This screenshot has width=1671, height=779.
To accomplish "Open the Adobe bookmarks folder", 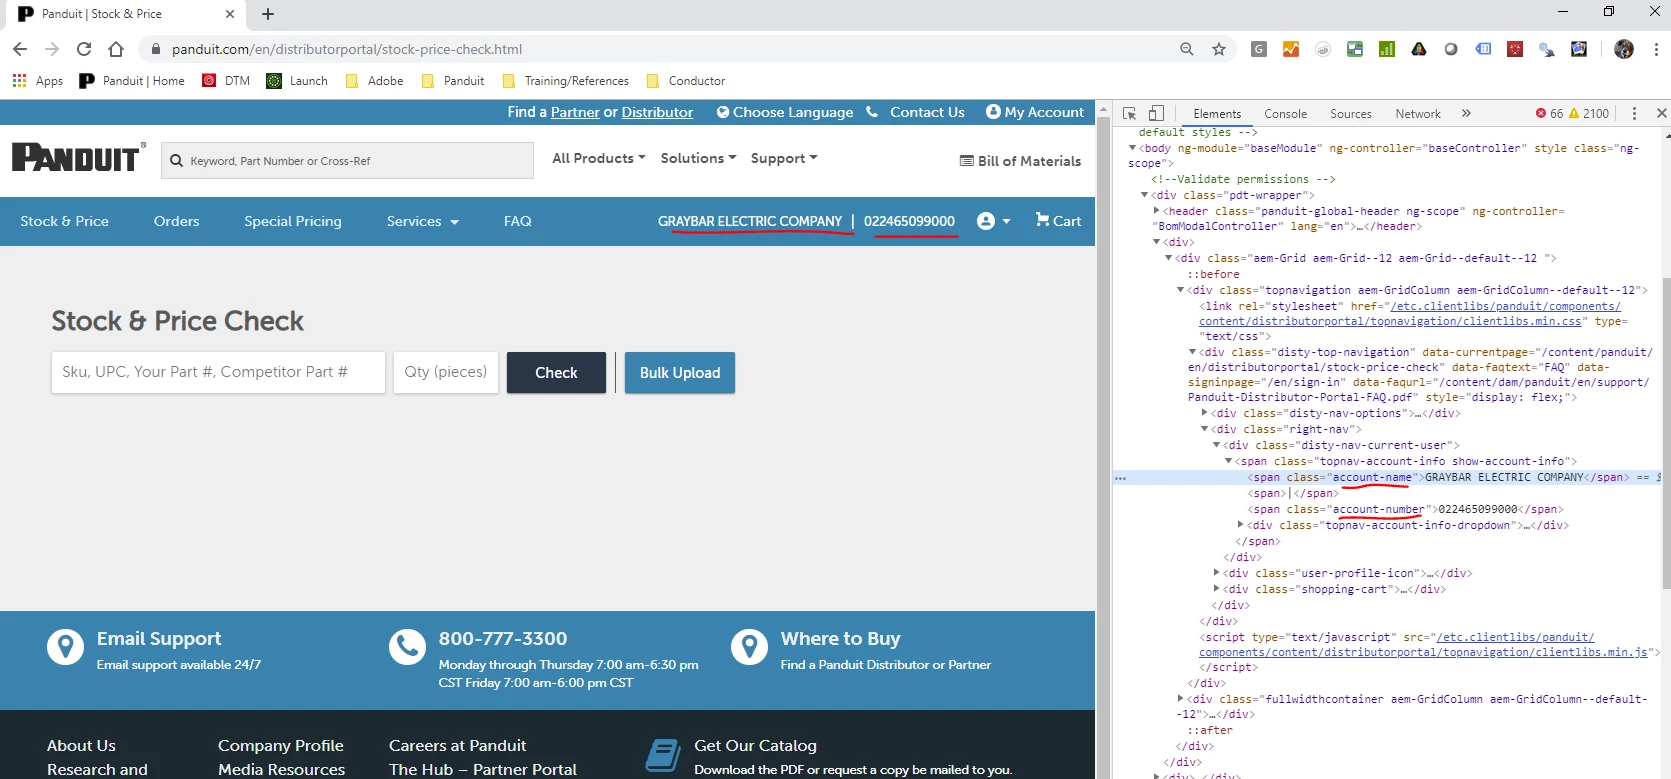I will click(x=374, y=81).
